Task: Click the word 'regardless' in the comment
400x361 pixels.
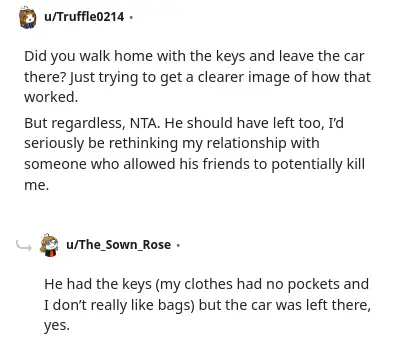Action: [89, 124]
